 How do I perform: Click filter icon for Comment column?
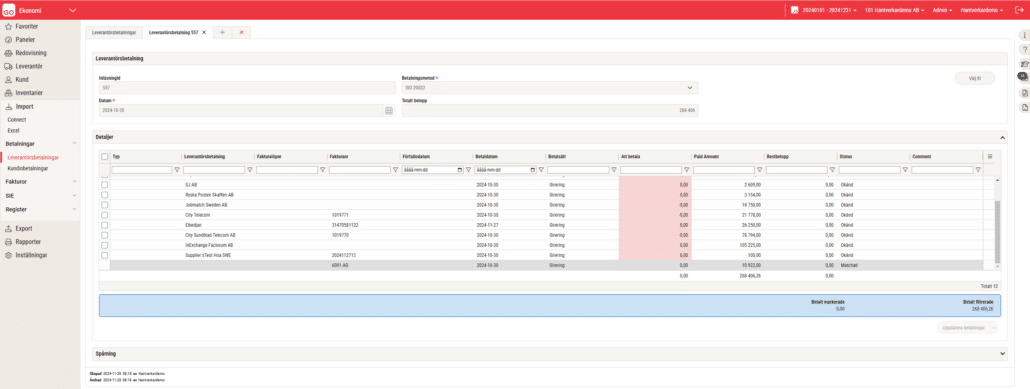tap(978, 170)
